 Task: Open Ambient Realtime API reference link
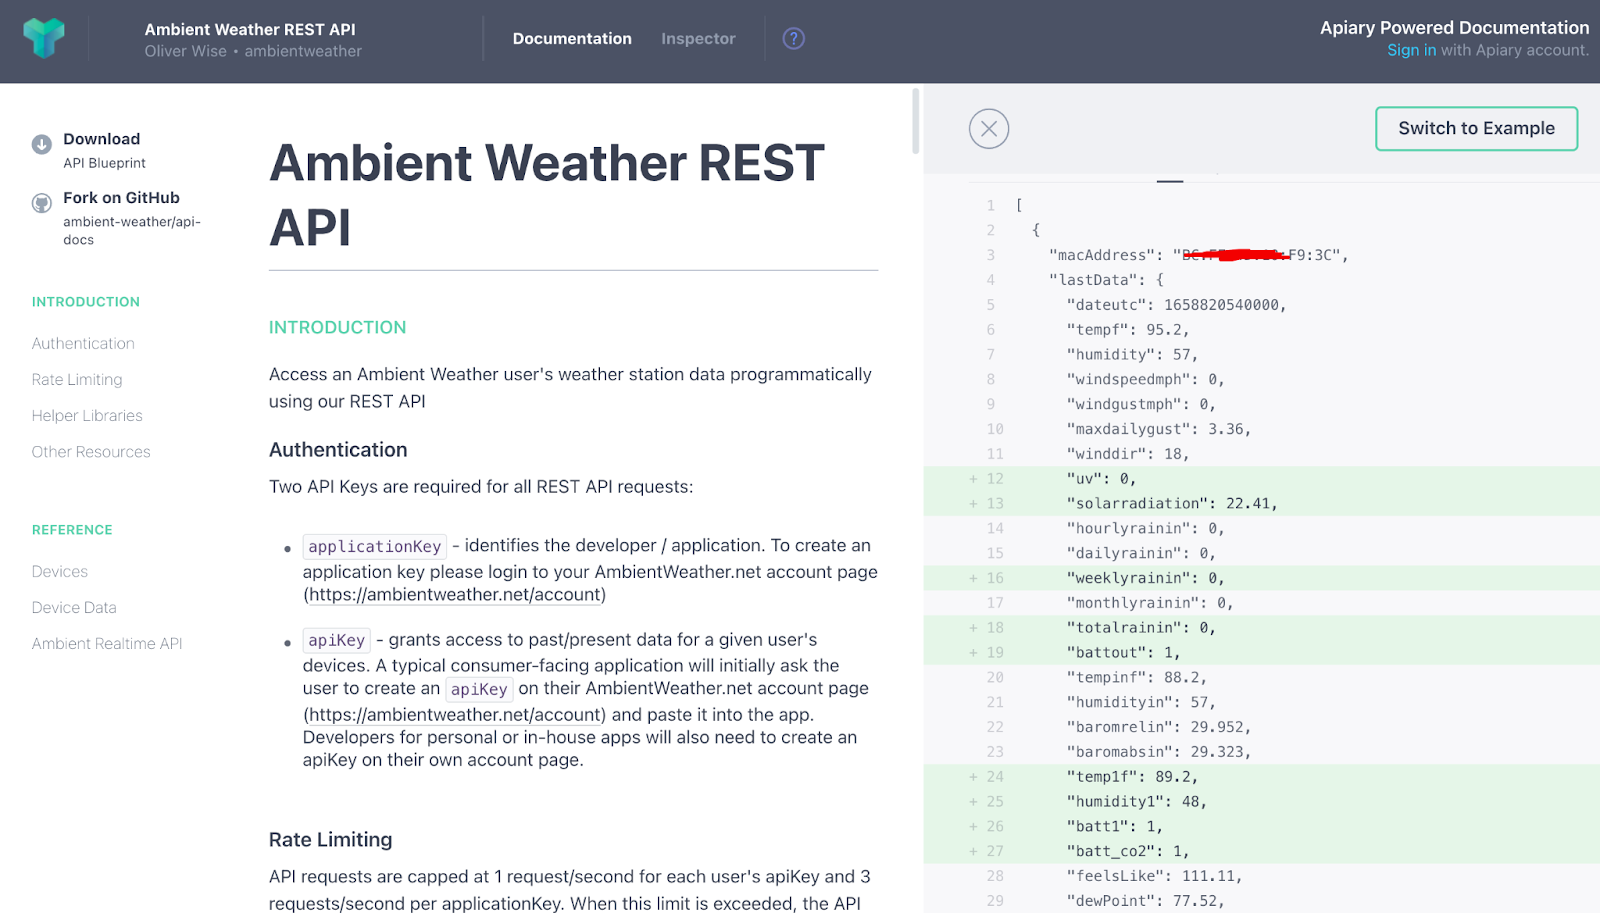pos(107,643)
